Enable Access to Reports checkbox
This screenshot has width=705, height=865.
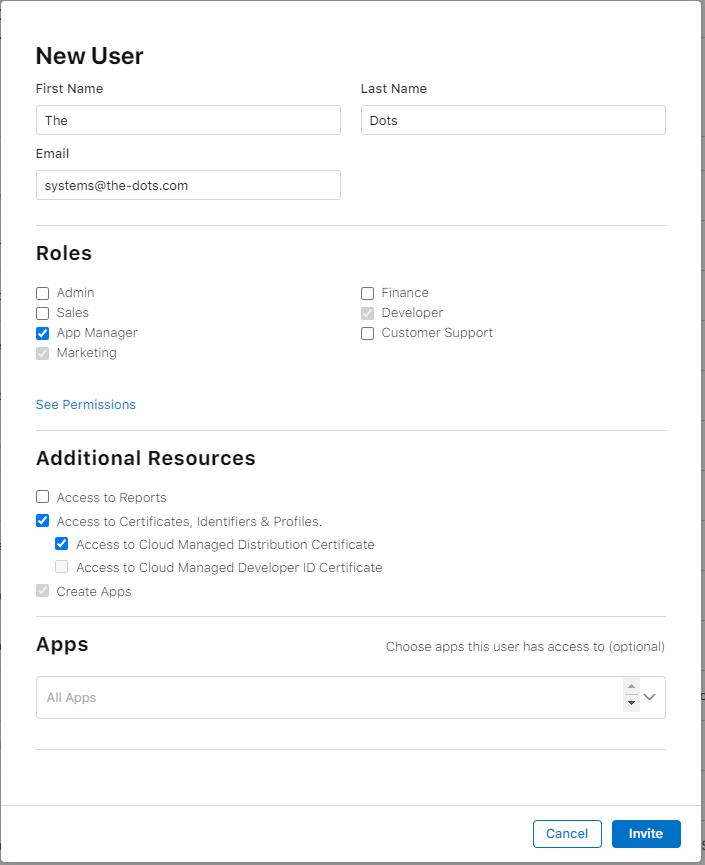coord(42,497)
